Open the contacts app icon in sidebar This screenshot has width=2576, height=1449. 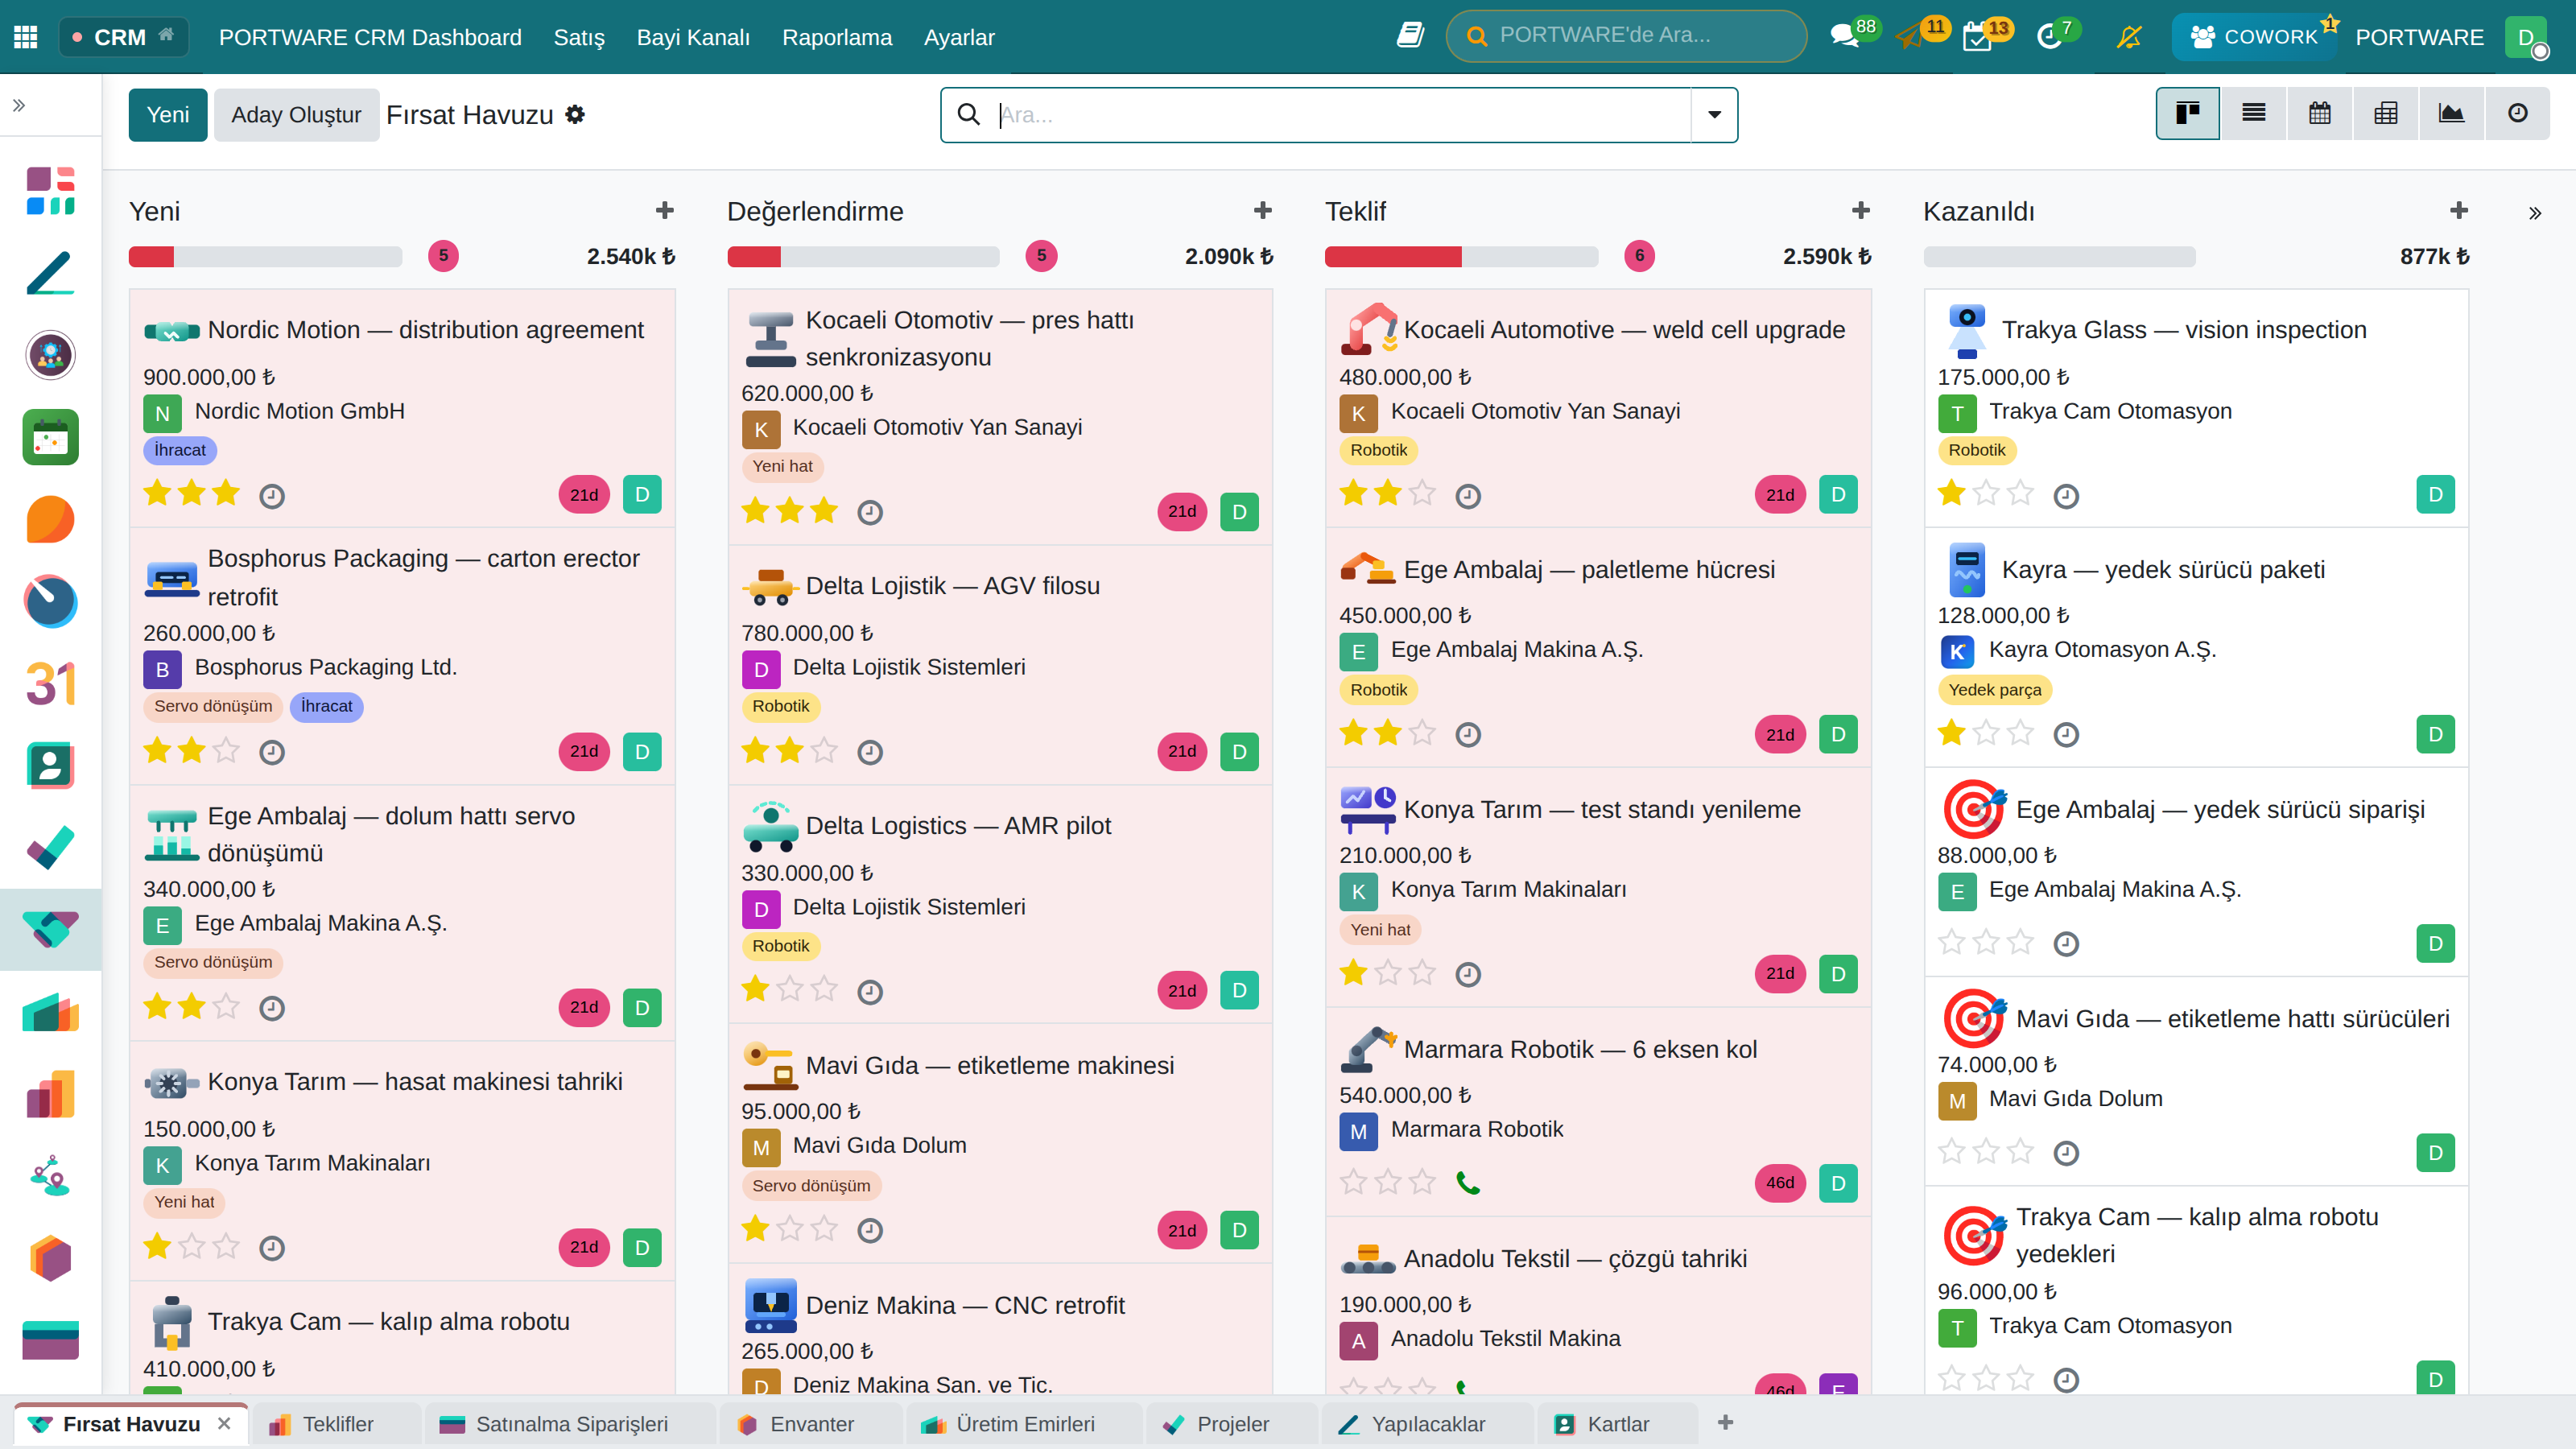[x=50, y=765]
